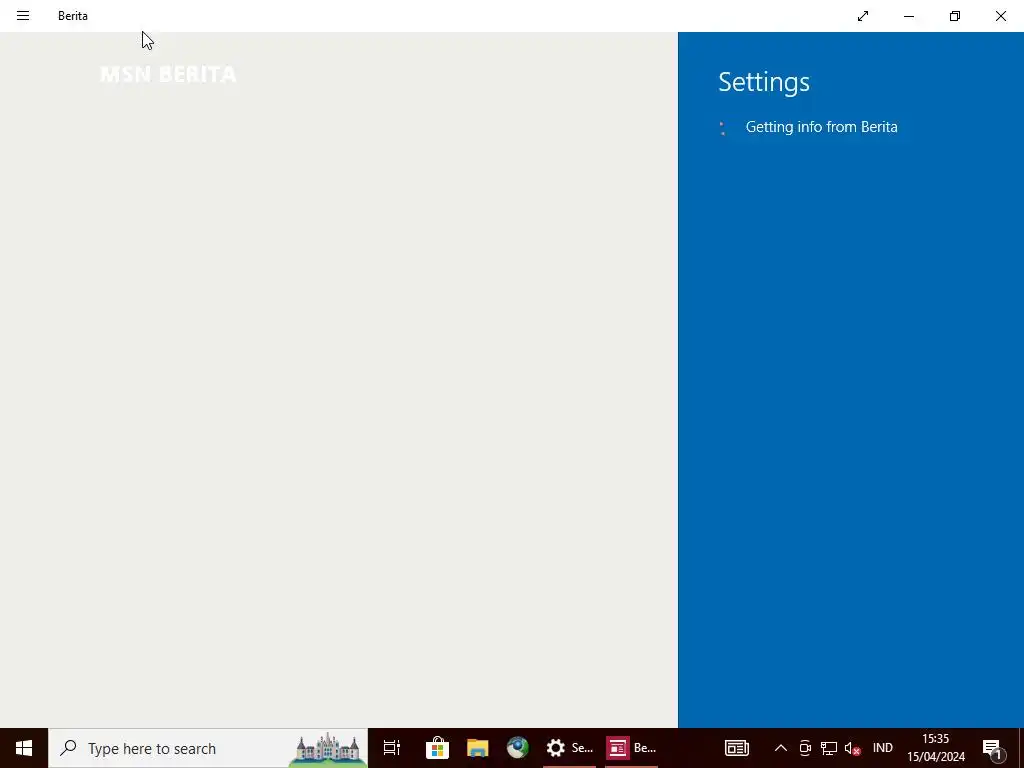The width and height of the screenshot is (1024, 768).
Task: Open the News and interests taskbar widget
Action: tap(737, 748)
